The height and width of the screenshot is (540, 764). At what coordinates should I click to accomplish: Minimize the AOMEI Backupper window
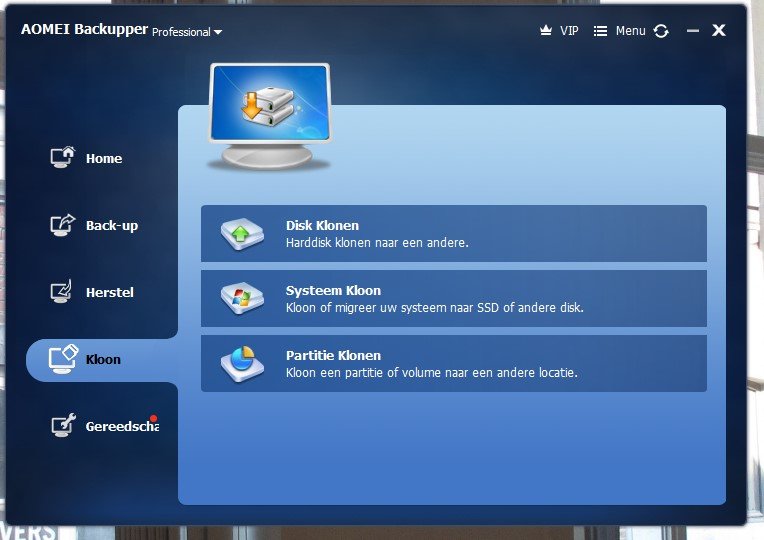693,31
